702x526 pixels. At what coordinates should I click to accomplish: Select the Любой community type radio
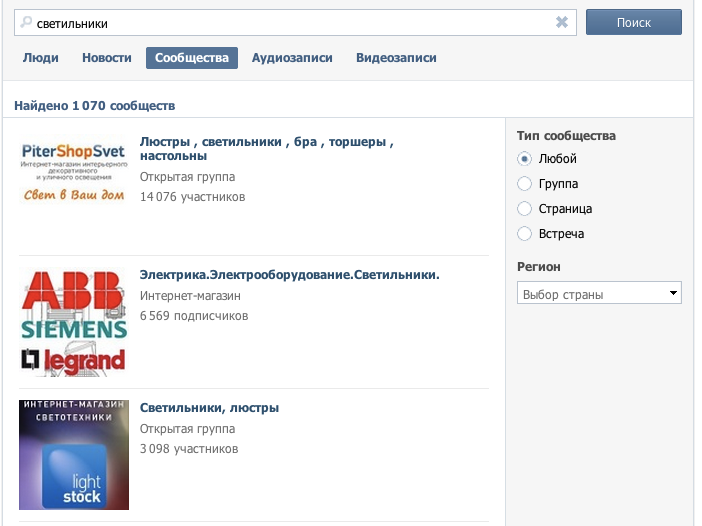point(524,159)
